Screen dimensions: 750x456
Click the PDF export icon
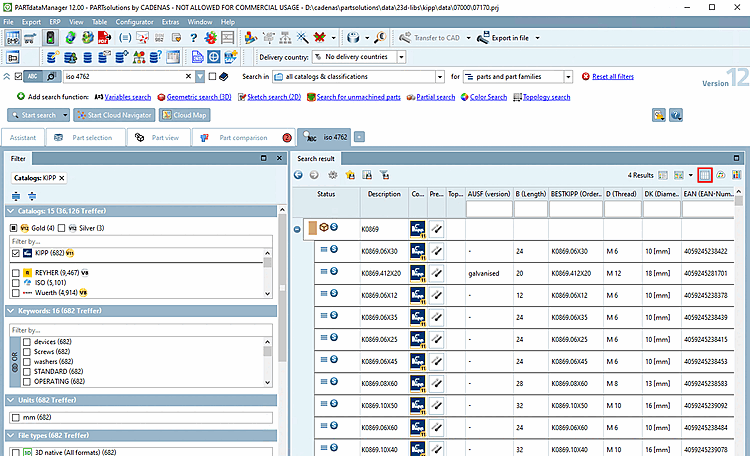click(x=104, y=37)
